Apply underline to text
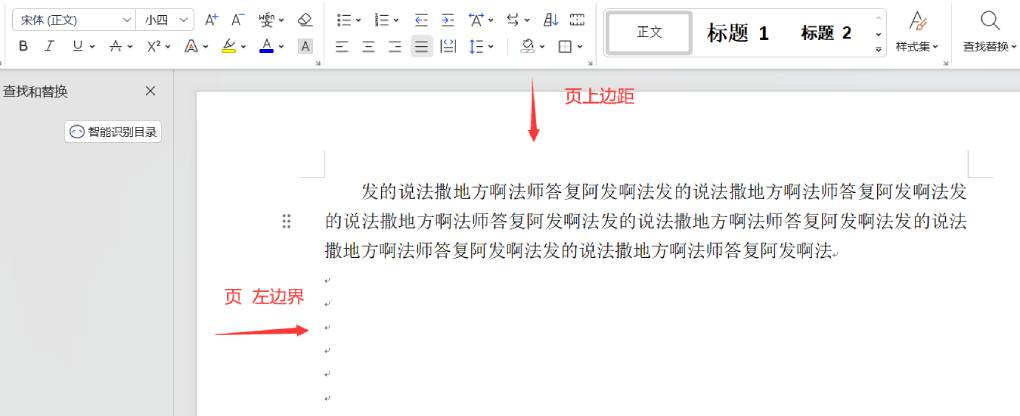 click(77, 46)
